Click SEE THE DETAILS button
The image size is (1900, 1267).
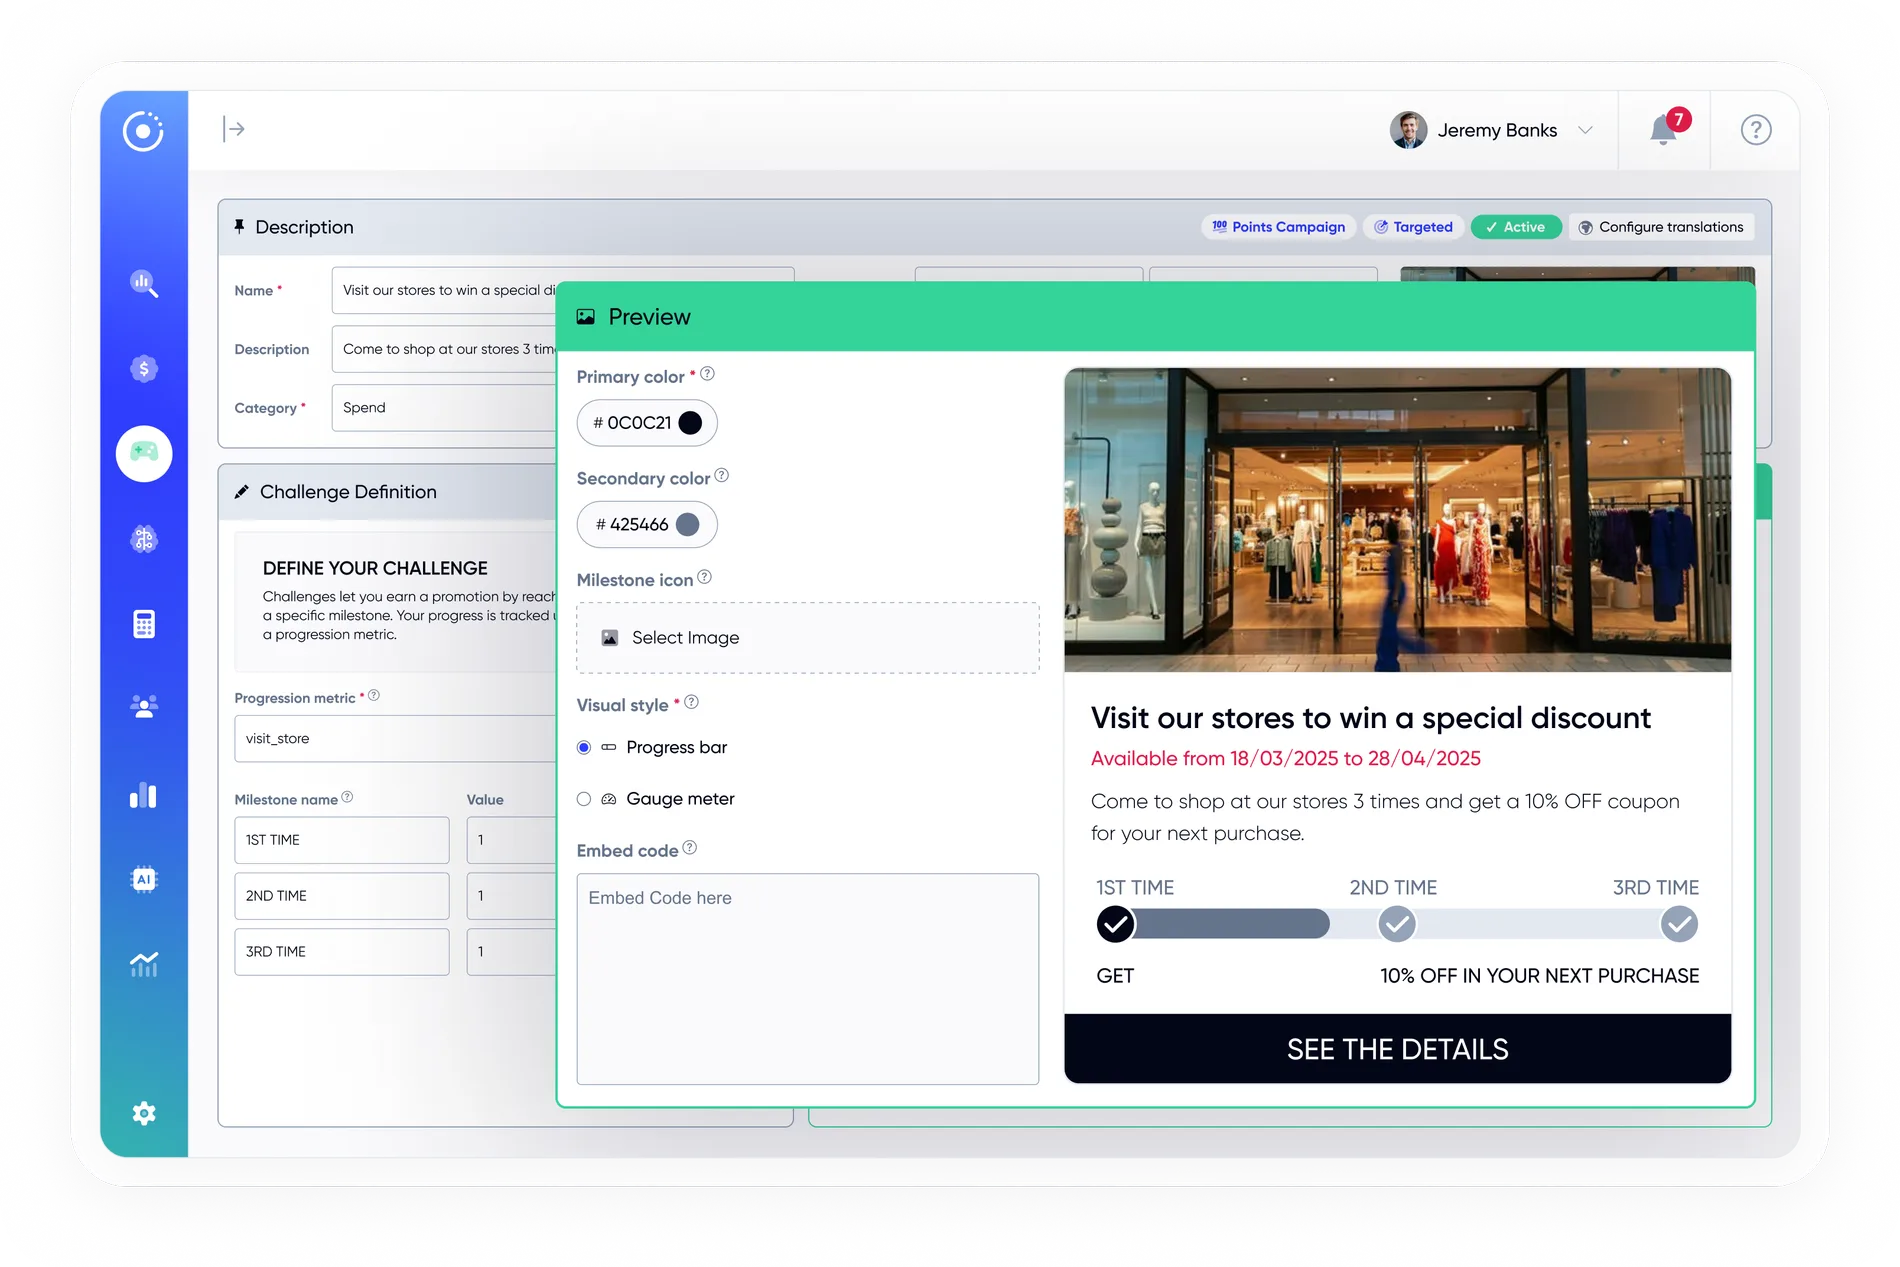click(x=1397, y=1049)
